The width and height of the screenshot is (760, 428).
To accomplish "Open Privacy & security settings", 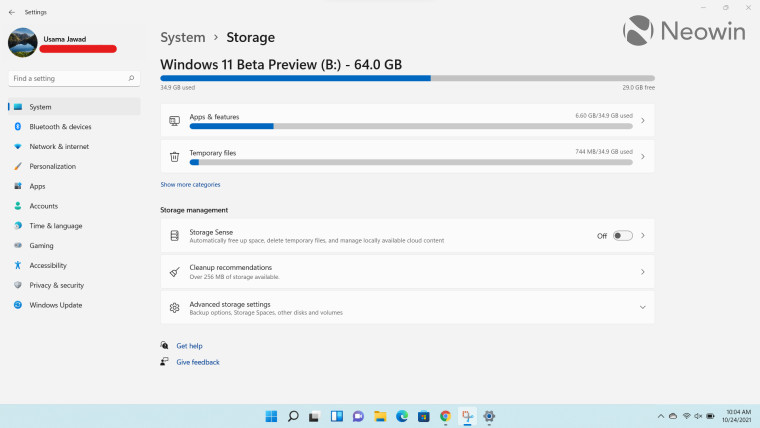I will (x=74, y=285).
